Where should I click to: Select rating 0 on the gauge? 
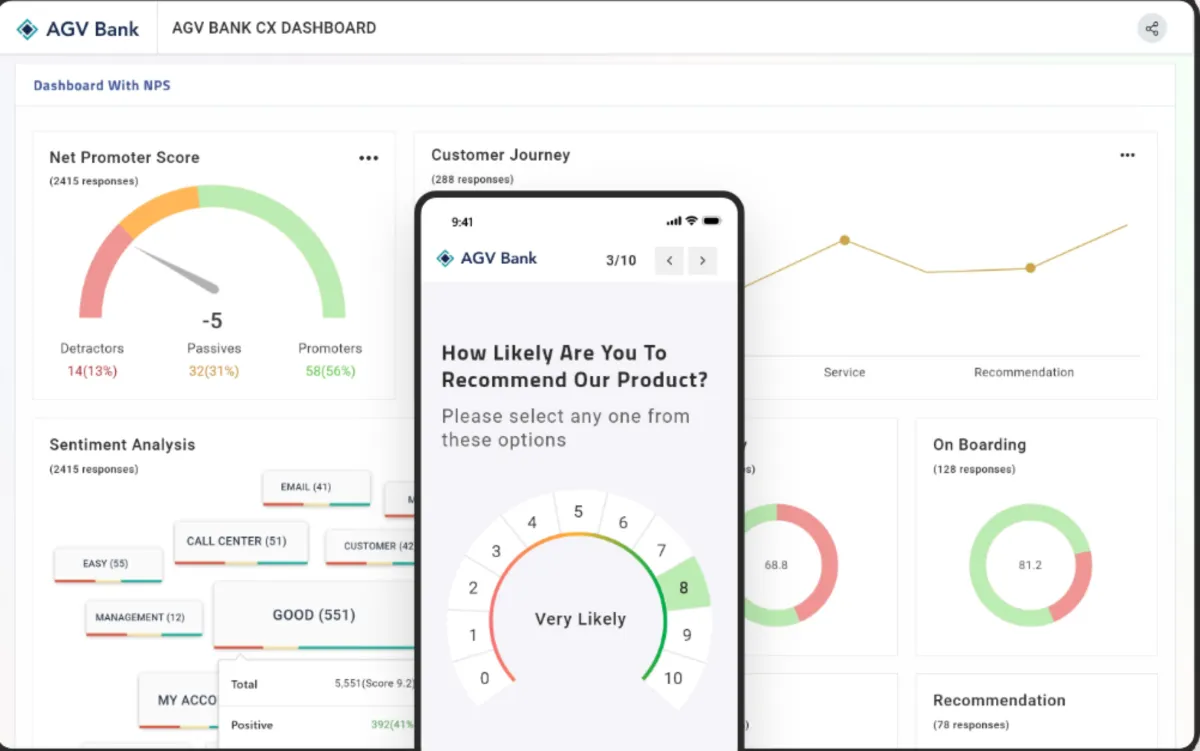coord(485,678)
